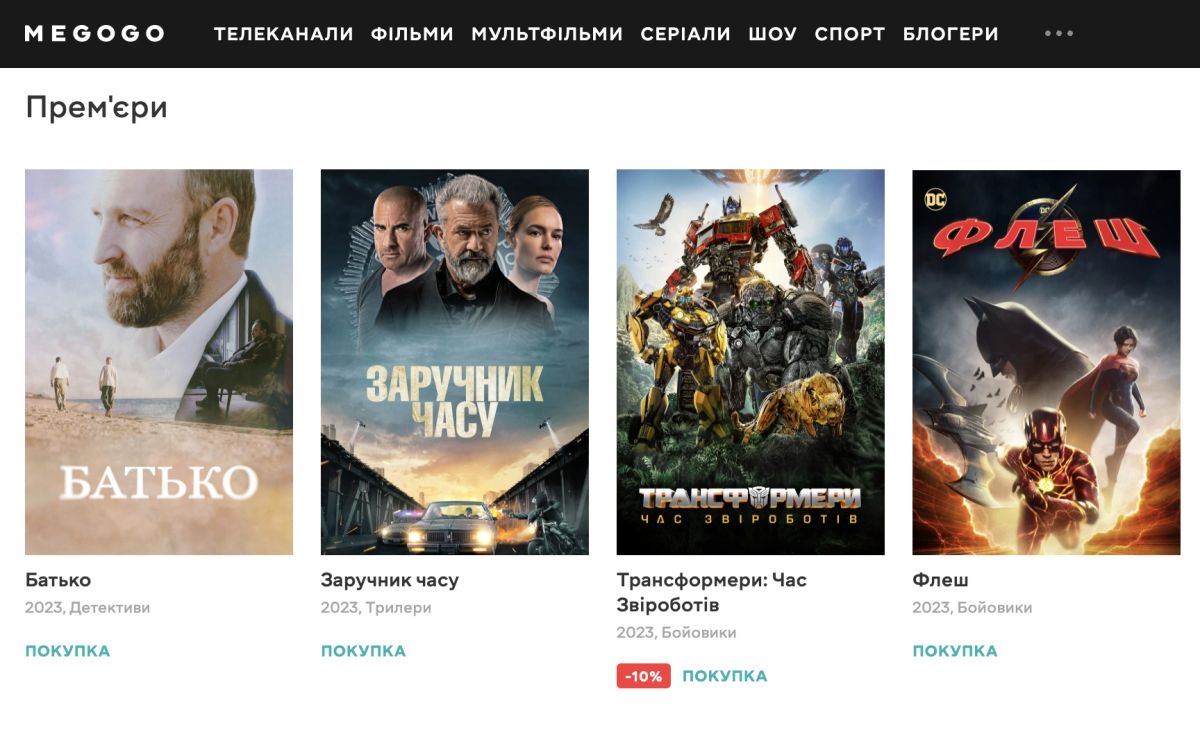
Task: Click the Батько title link
Action: tap(58, 580)
